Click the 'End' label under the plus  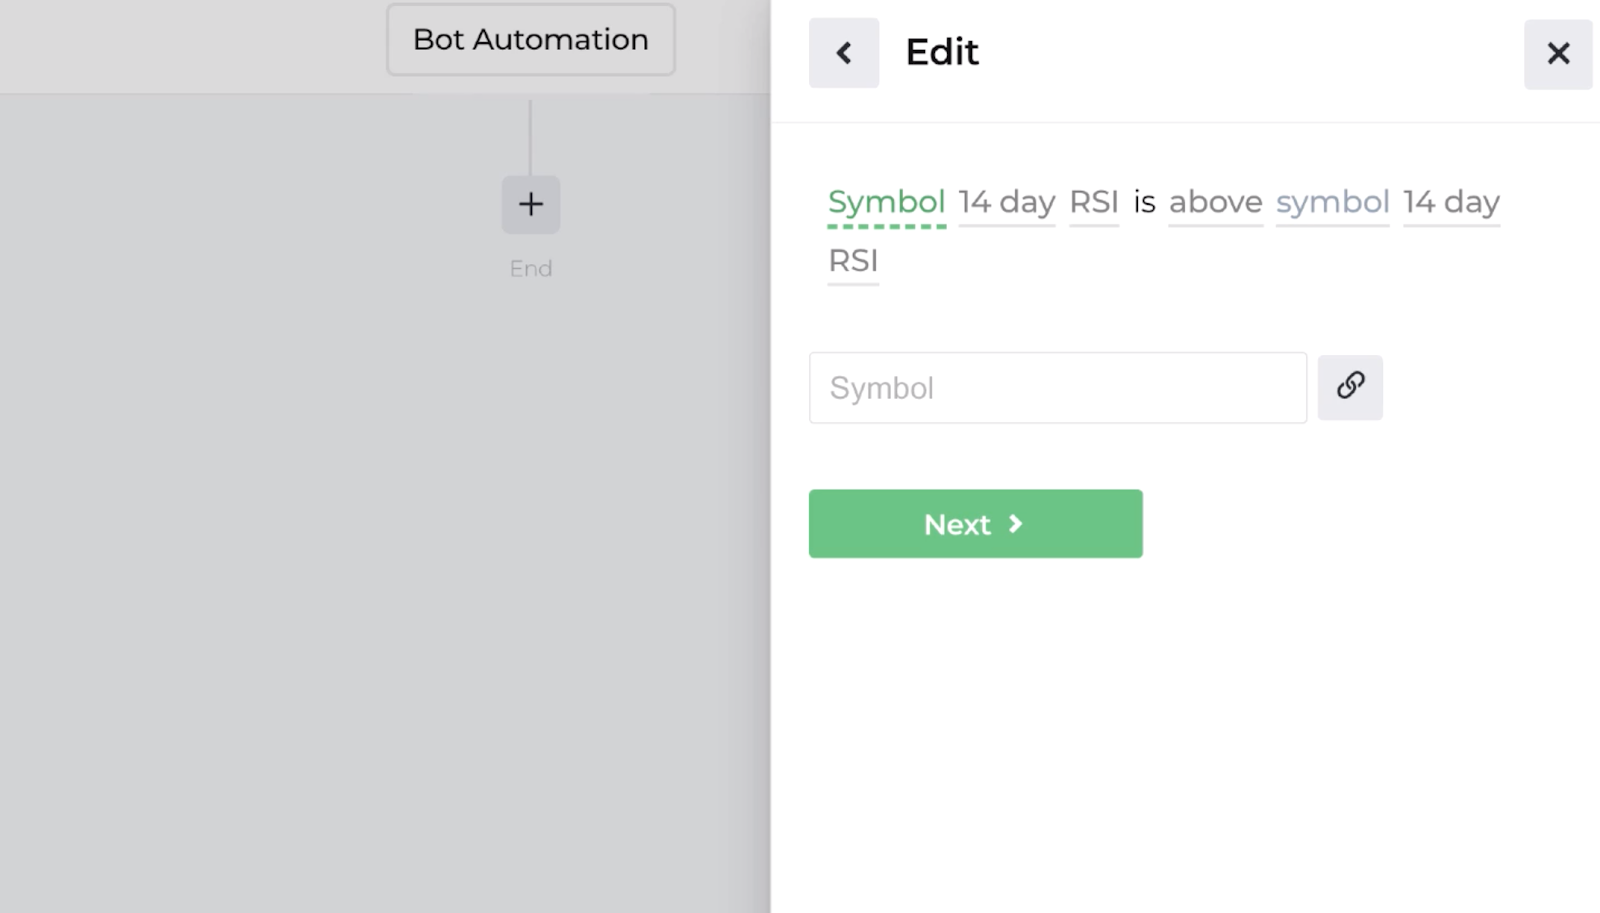click(531, 269)
